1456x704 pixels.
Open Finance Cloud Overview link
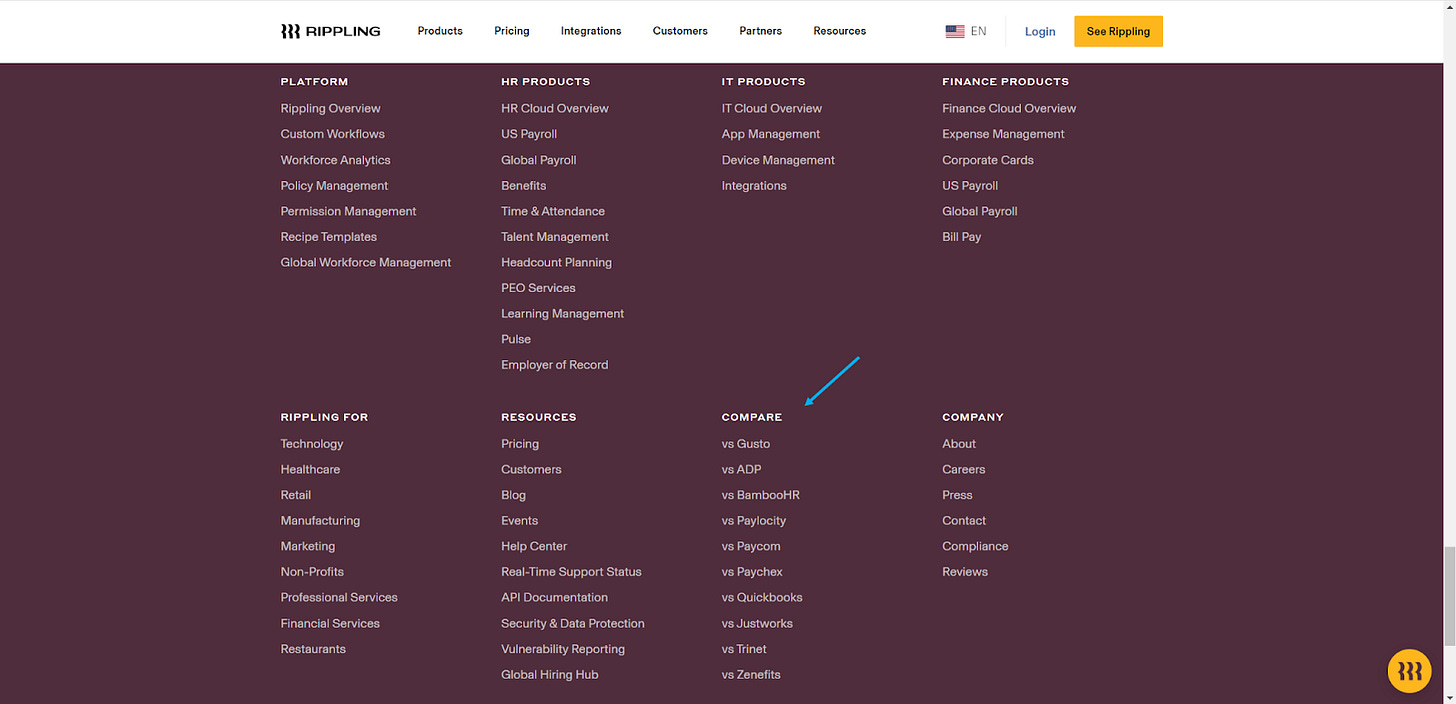click(x=1009, y=108)
